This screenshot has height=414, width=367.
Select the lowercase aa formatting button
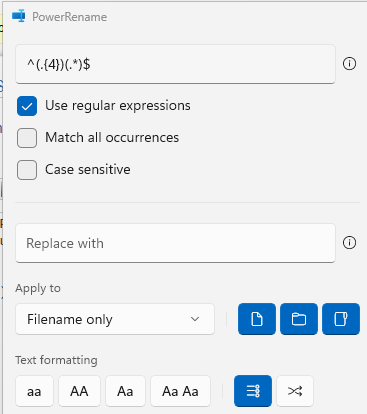34,391
